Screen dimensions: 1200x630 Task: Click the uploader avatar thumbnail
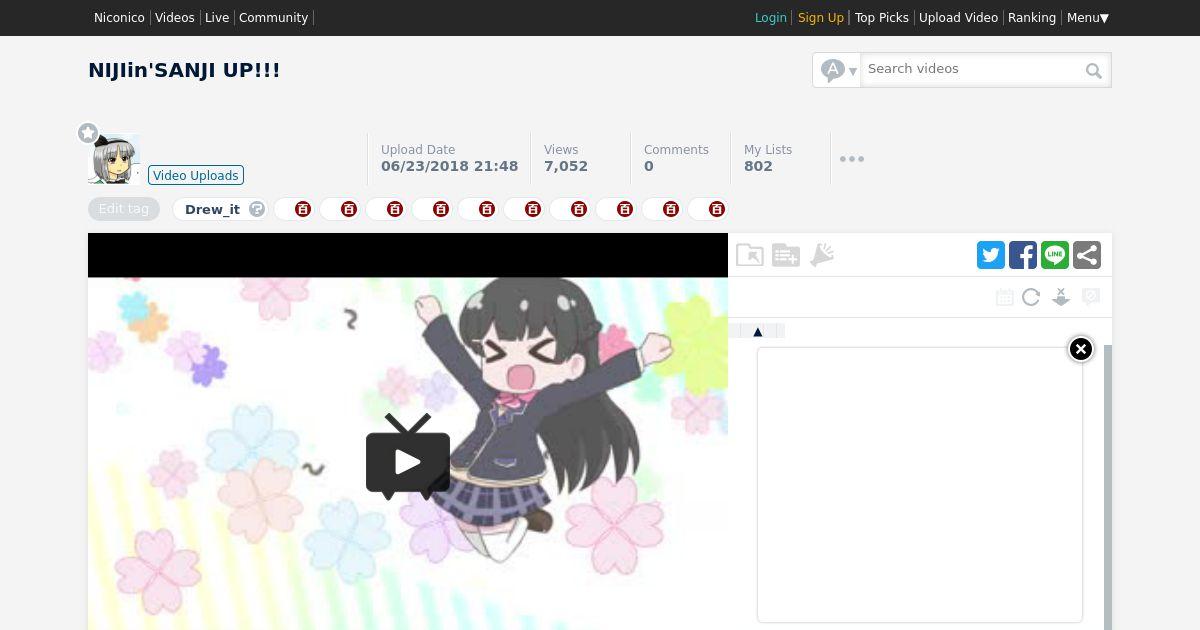click(114, 159)
